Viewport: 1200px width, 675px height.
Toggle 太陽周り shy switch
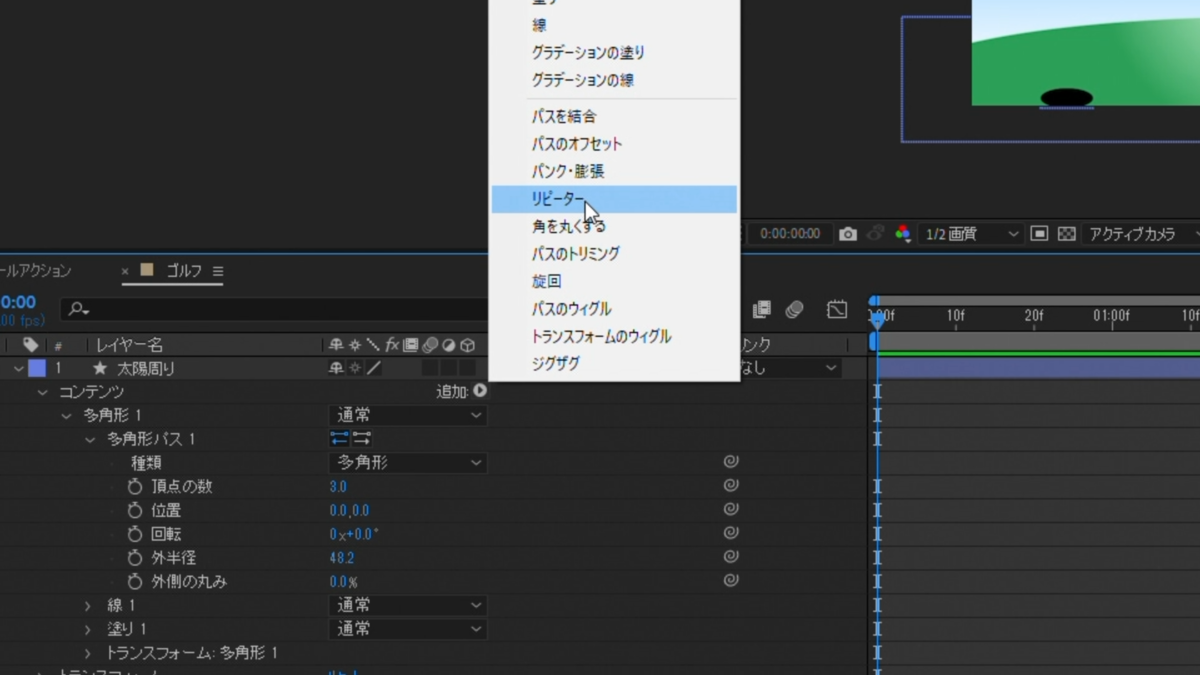pos(336,369)
